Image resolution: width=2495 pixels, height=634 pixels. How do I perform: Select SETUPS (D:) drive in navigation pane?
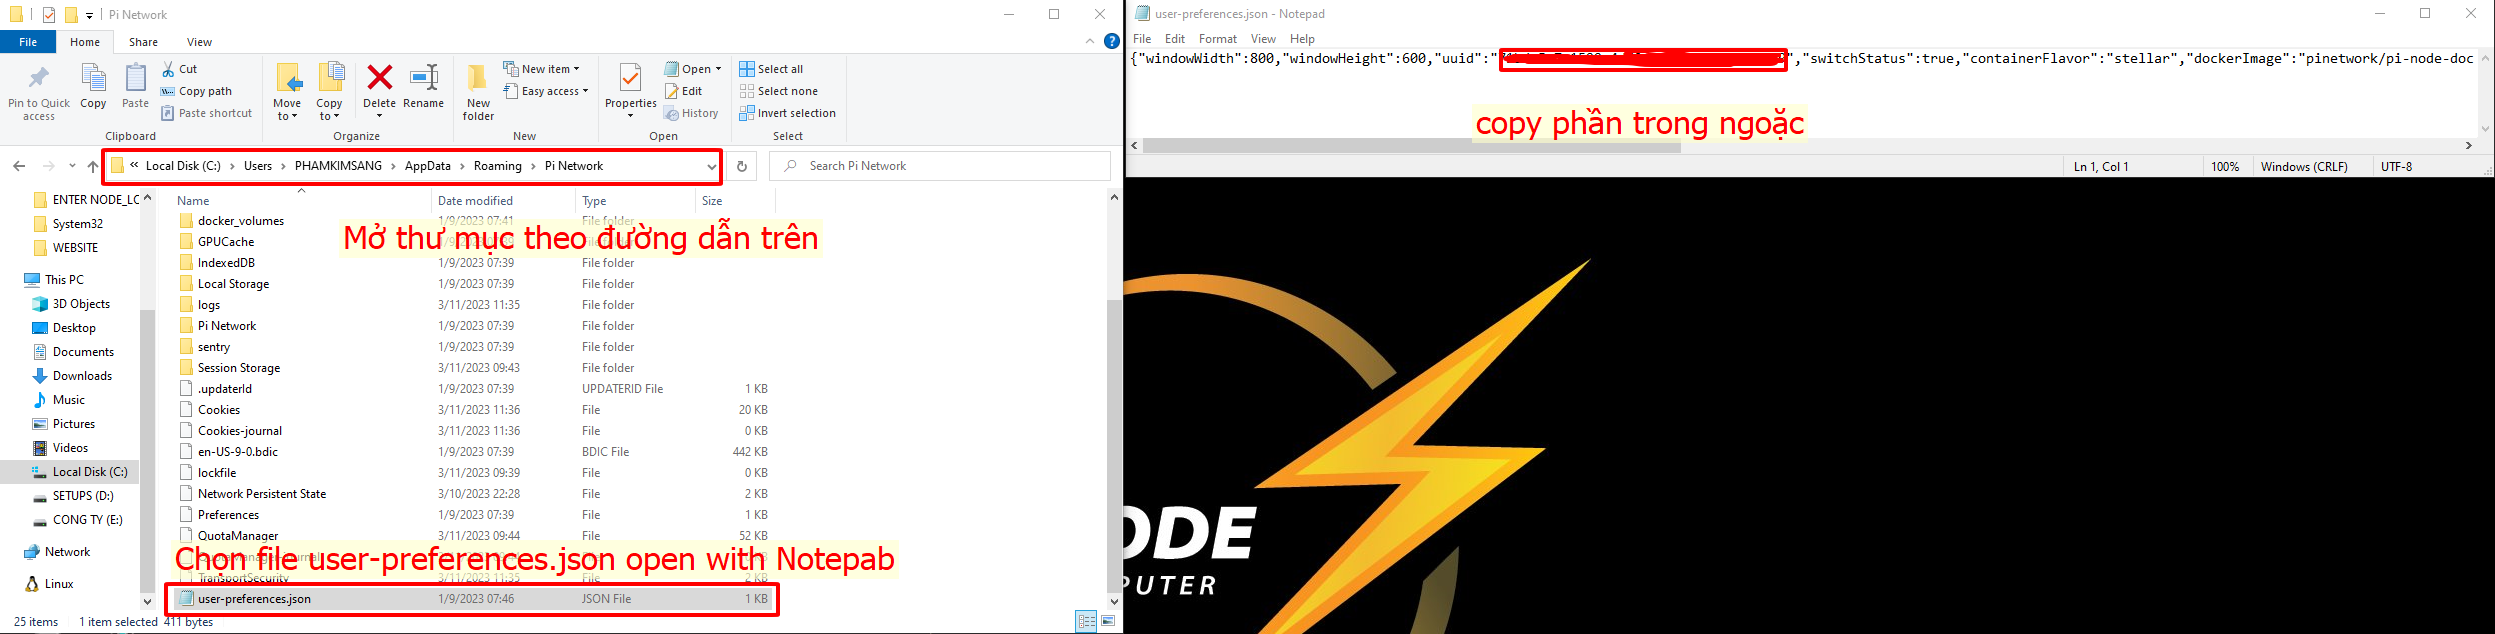point(83,496)
